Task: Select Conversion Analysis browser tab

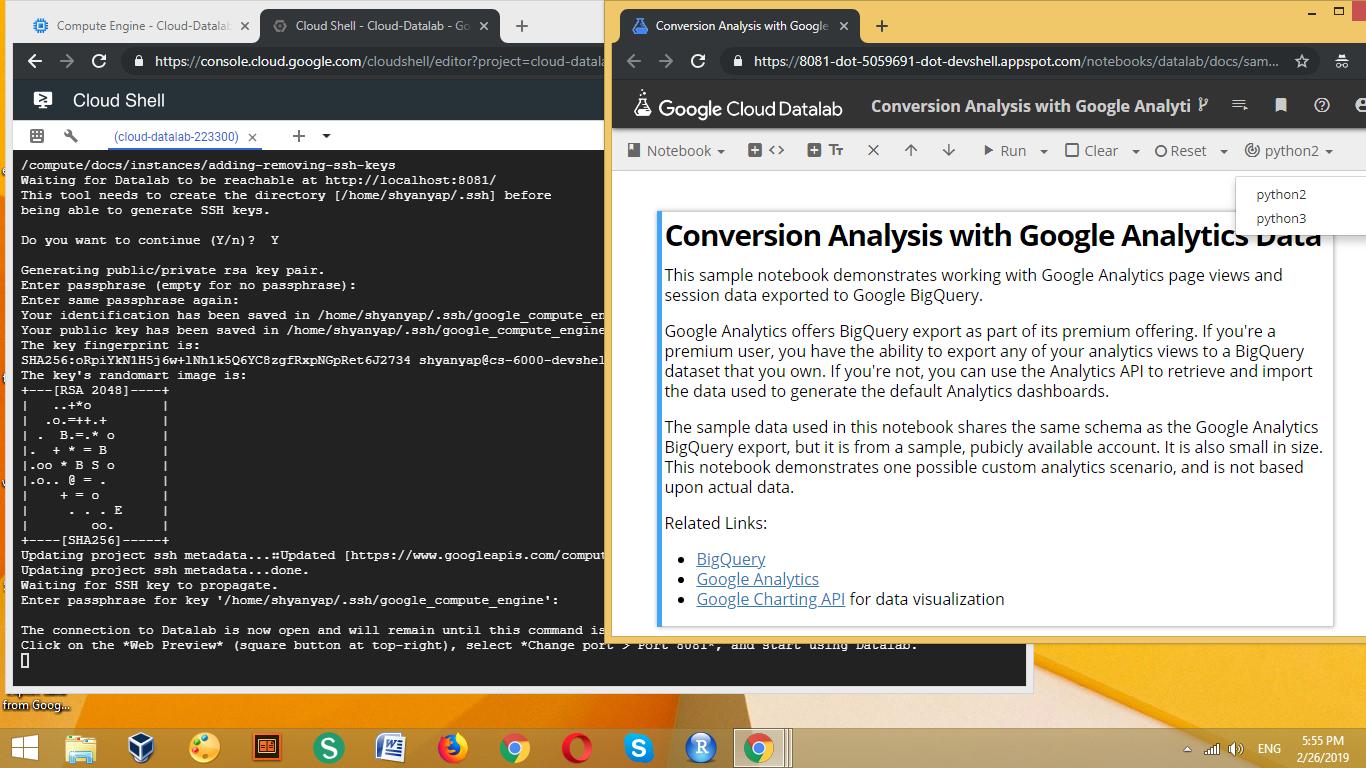Action: point(741,26)
